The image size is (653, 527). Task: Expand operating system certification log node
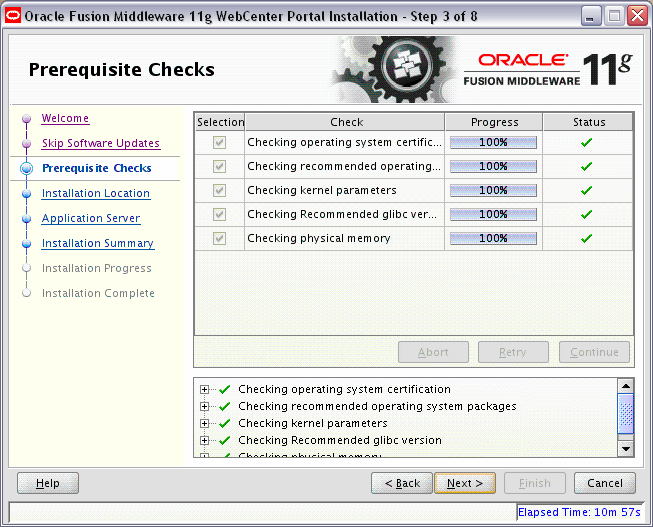204,390
